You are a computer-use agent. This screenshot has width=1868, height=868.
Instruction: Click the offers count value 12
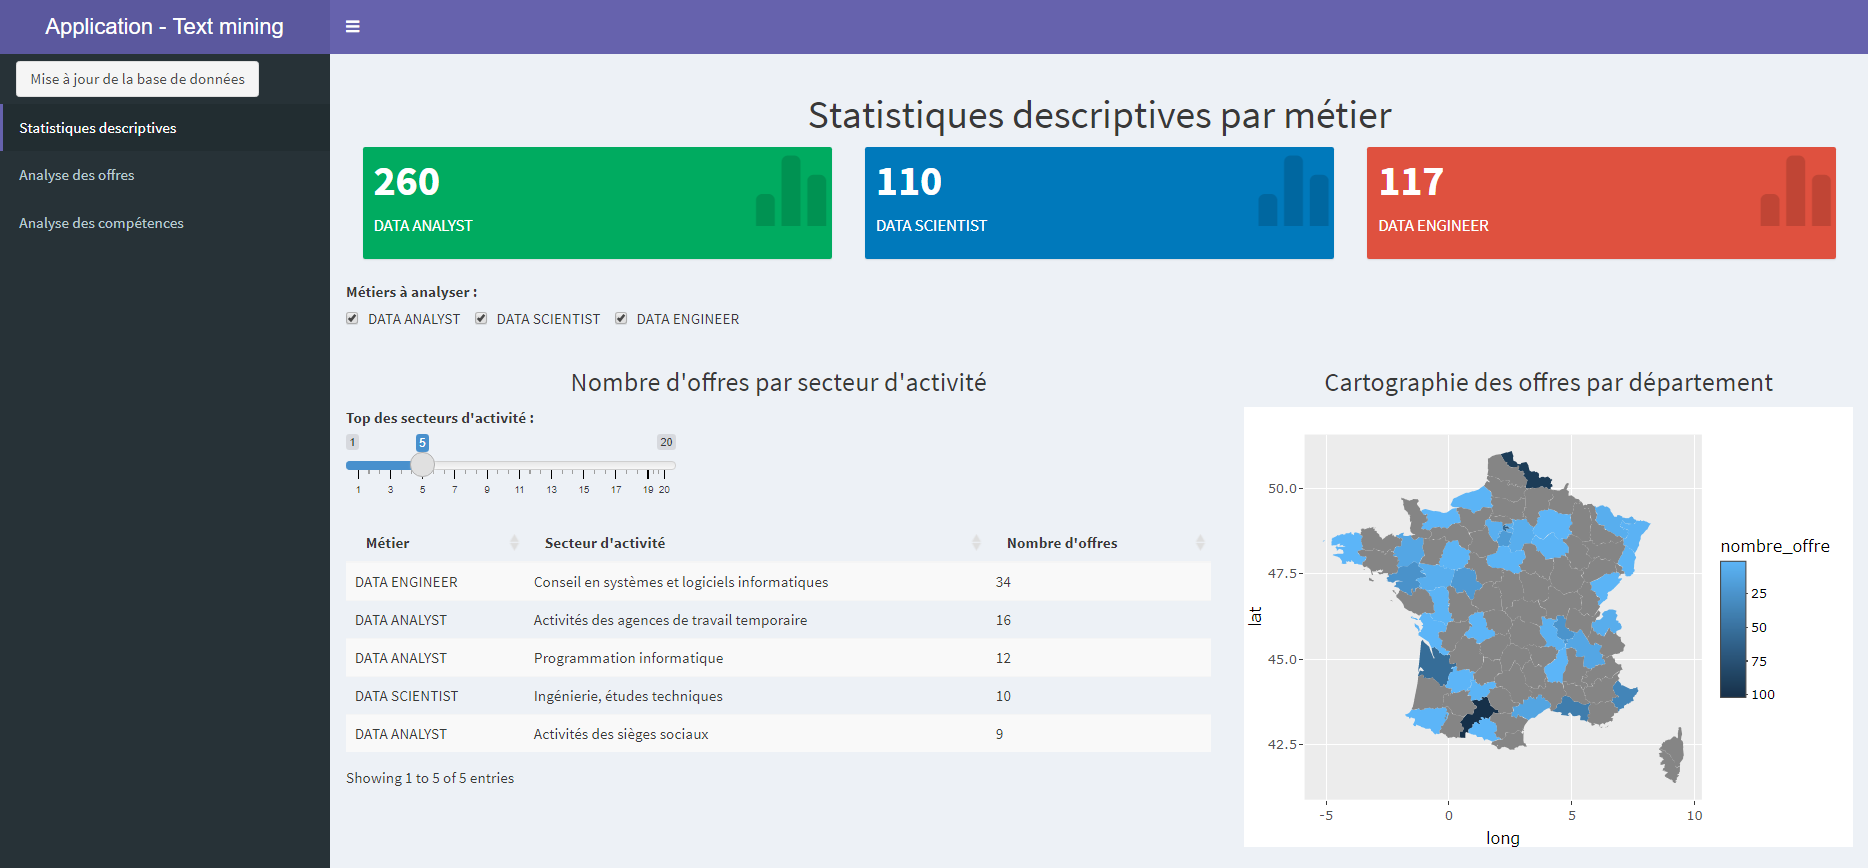(1003, 658)
